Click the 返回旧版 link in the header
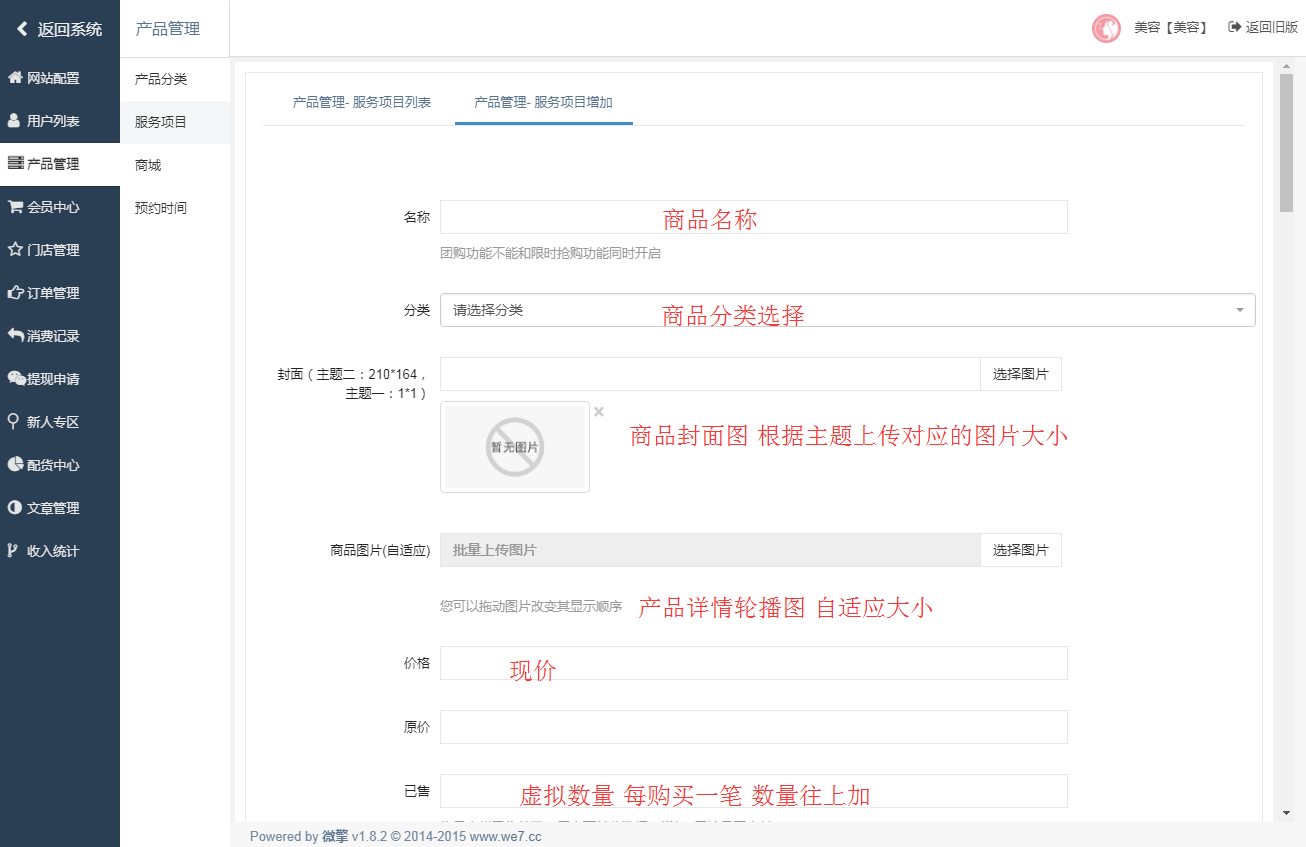 click(1263, 28)
